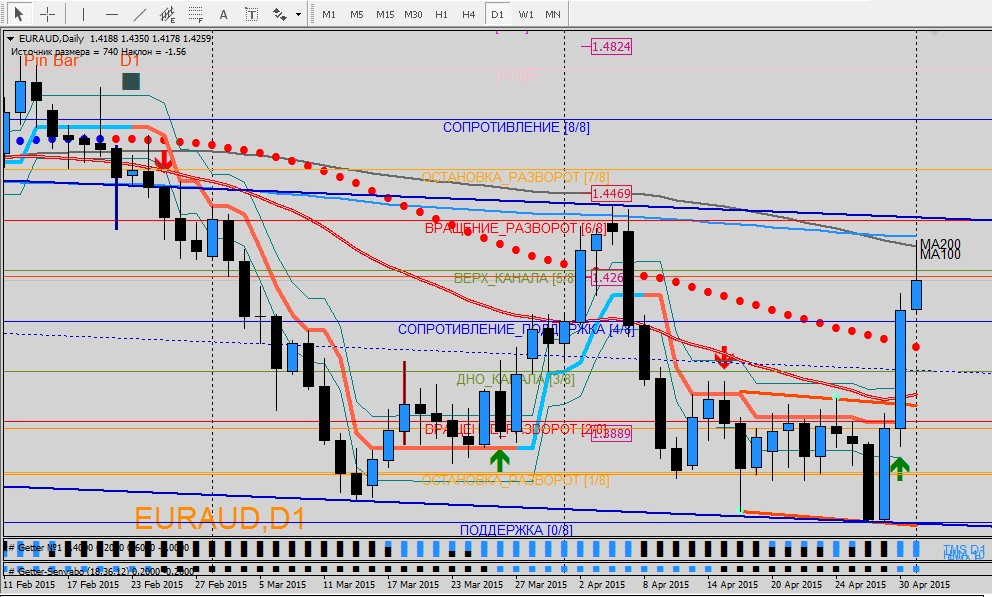Select the Equidistant Channel tool

point(168,14)
